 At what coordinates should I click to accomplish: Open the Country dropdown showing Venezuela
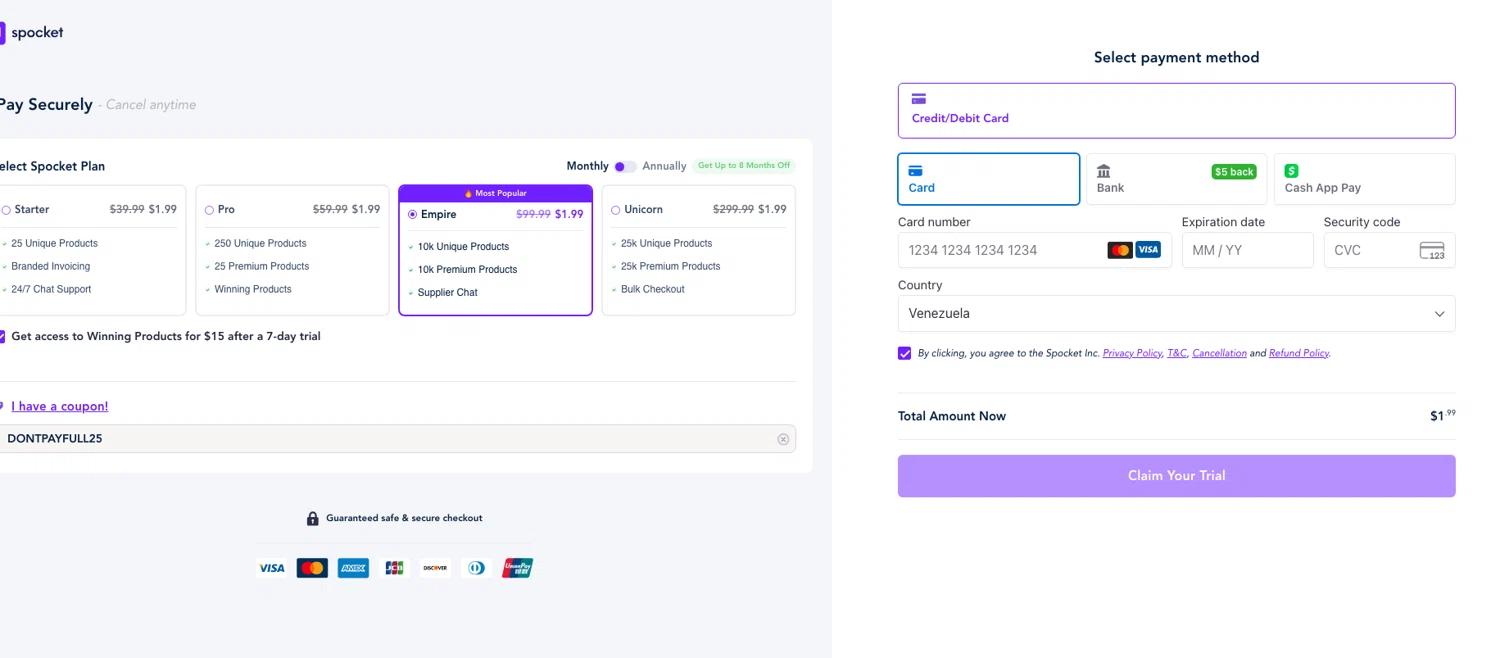tap(1176, 313)
